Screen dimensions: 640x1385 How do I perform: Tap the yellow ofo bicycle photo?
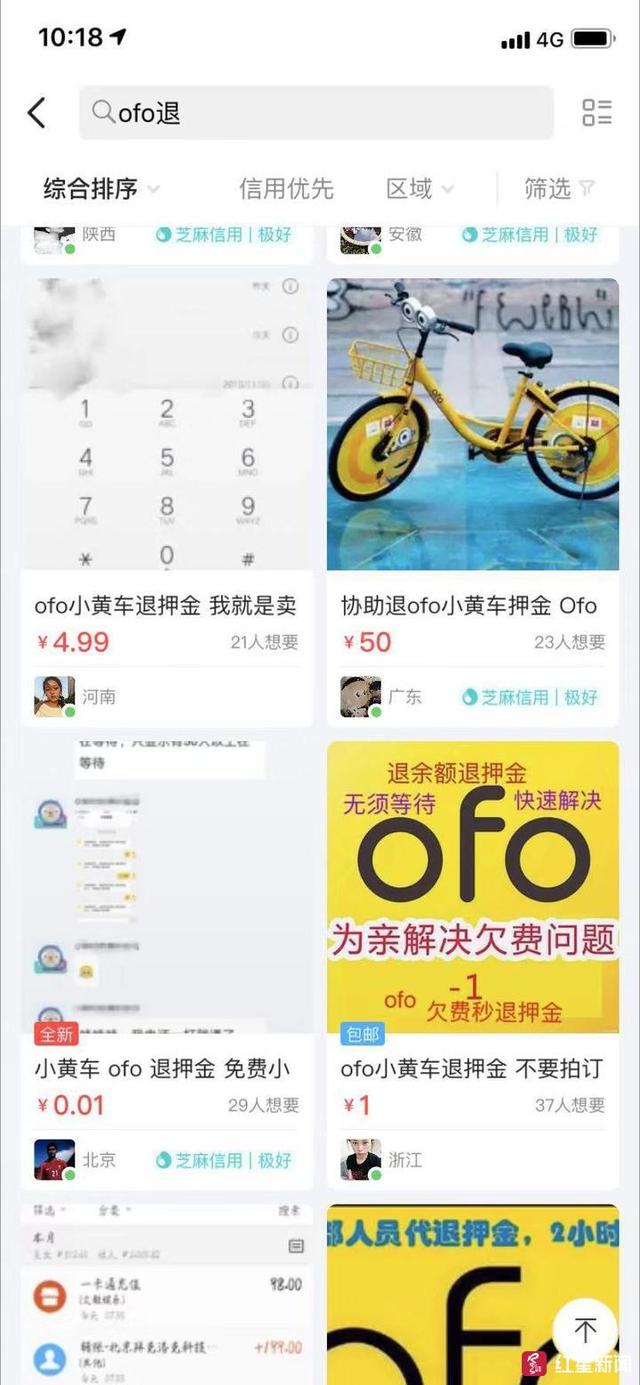tap(473, 424)
